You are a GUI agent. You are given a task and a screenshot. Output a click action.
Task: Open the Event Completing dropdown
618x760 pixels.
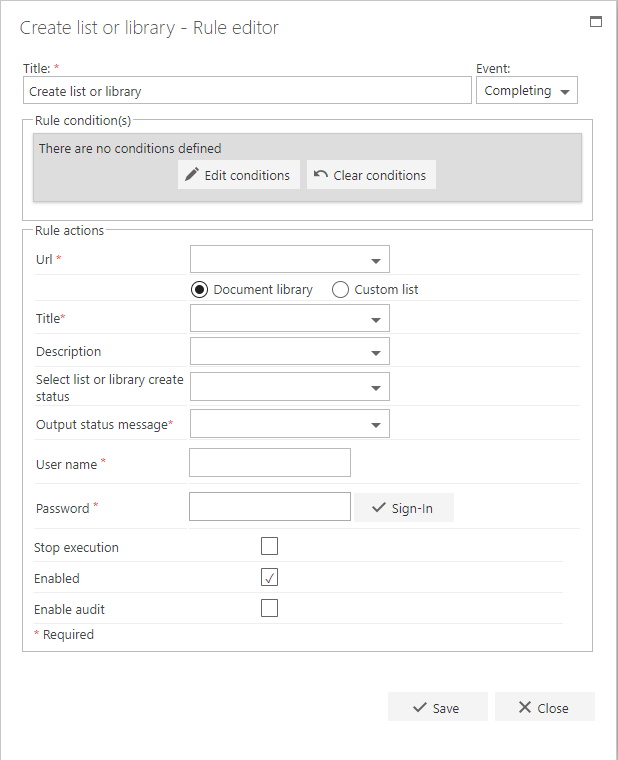tap(526, 90)
